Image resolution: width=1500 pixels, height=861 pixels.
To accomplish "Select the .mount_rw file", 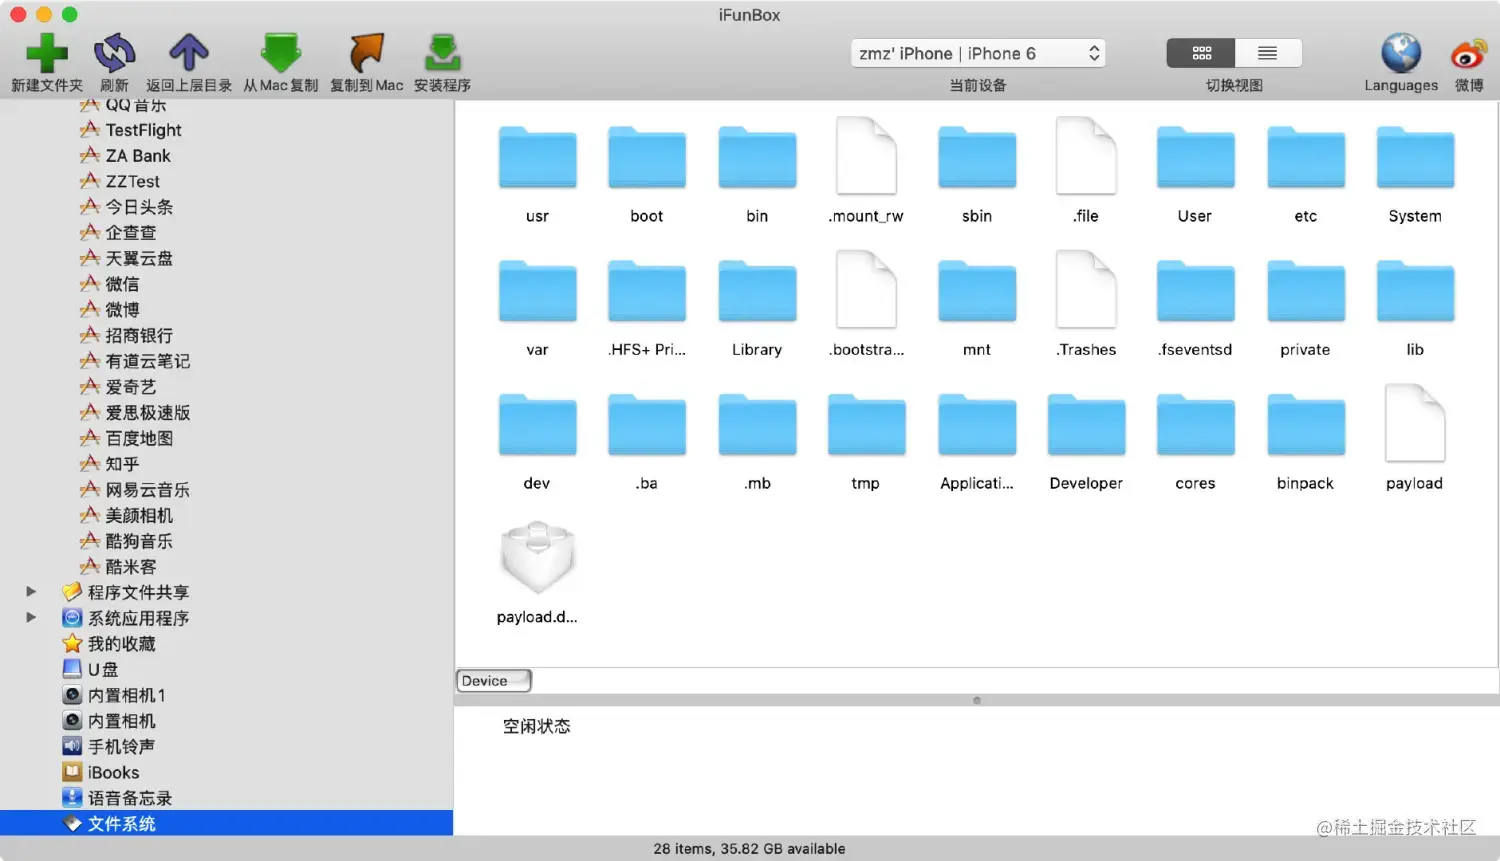I will [866, 156].
